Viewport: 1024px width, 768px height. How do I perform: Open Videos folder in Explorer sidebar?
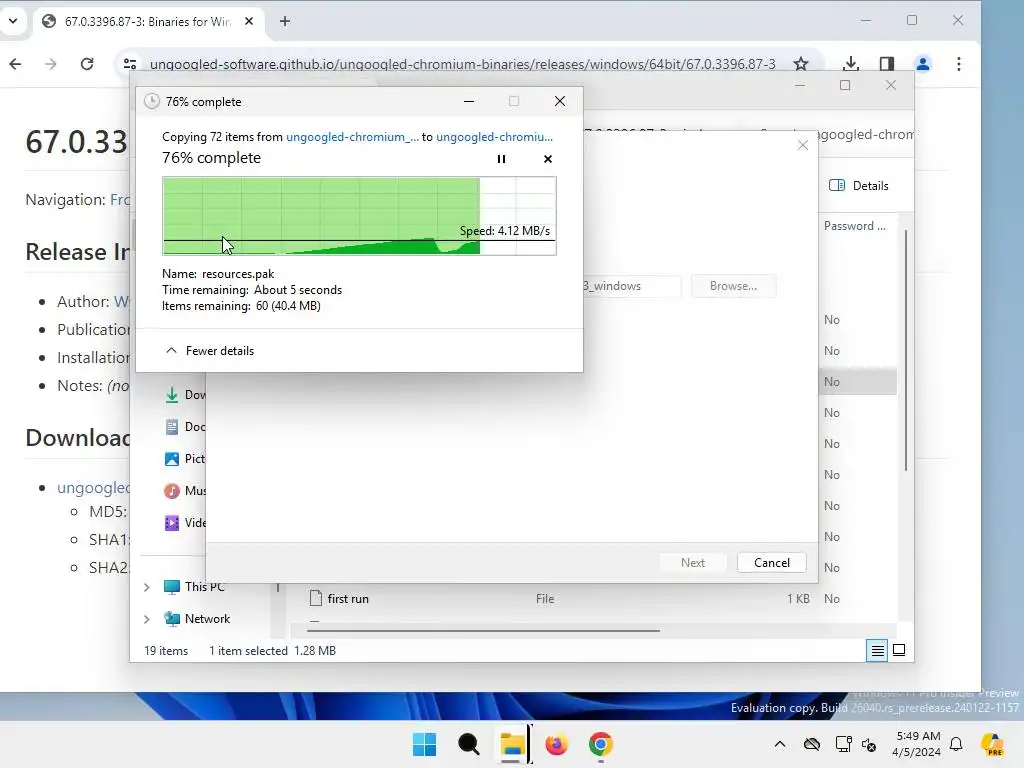point(184,522)
